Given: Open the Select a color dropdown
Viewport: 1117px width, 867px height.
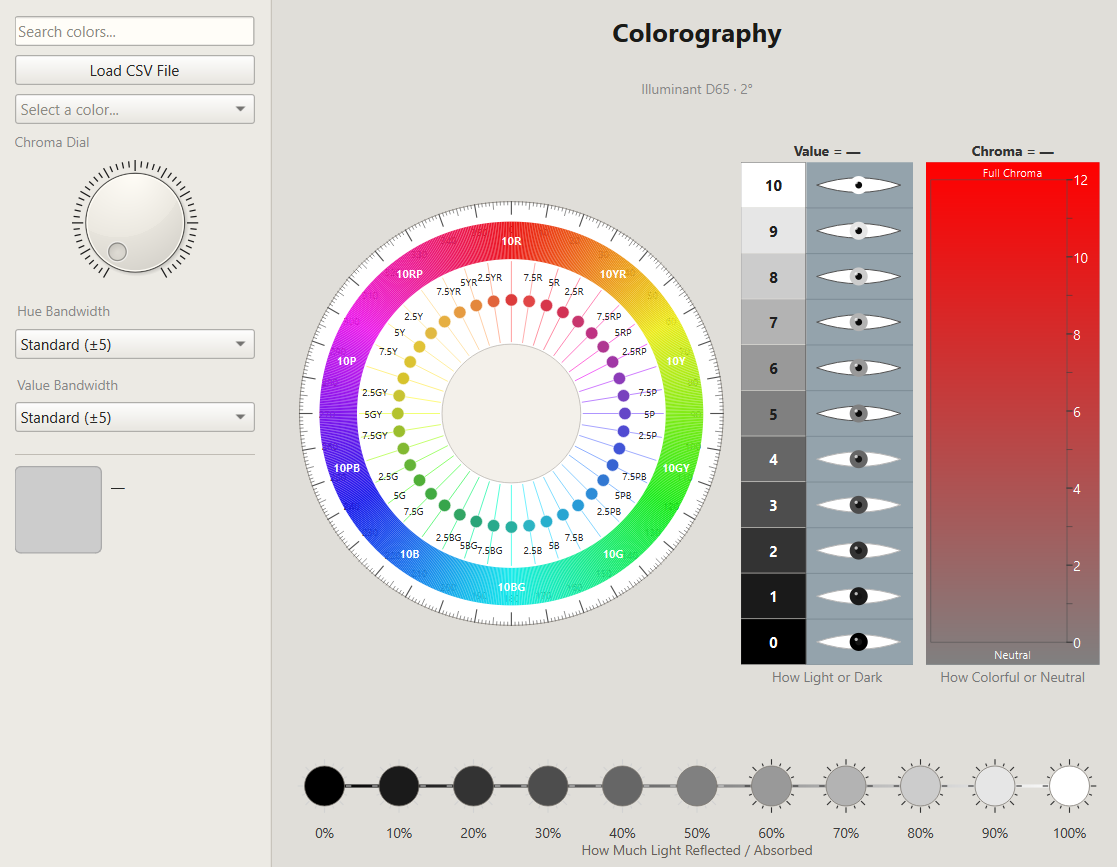Looking at the screenshot, I should click(x=134, y=109).
